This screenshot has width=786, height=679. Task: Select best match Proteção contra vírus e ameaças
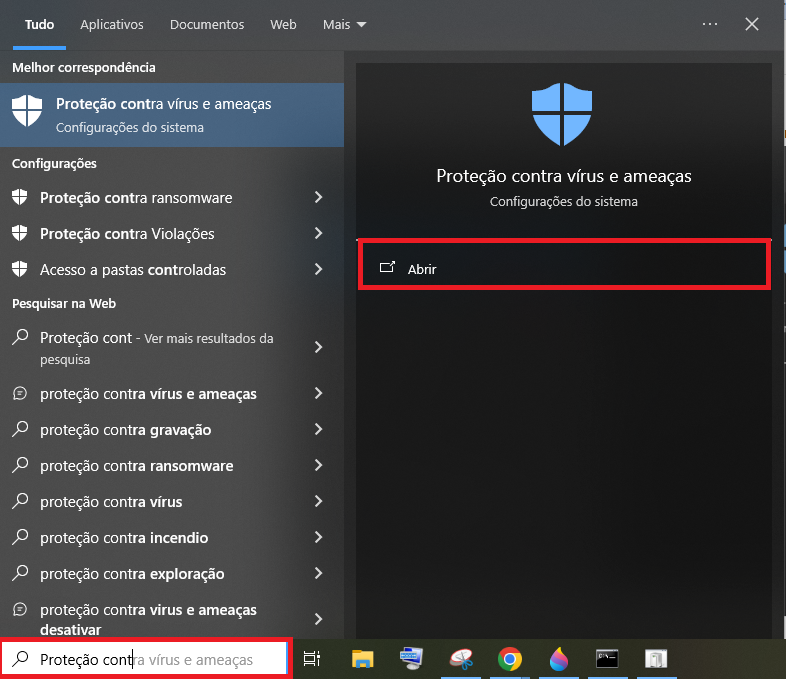point(172,115)
